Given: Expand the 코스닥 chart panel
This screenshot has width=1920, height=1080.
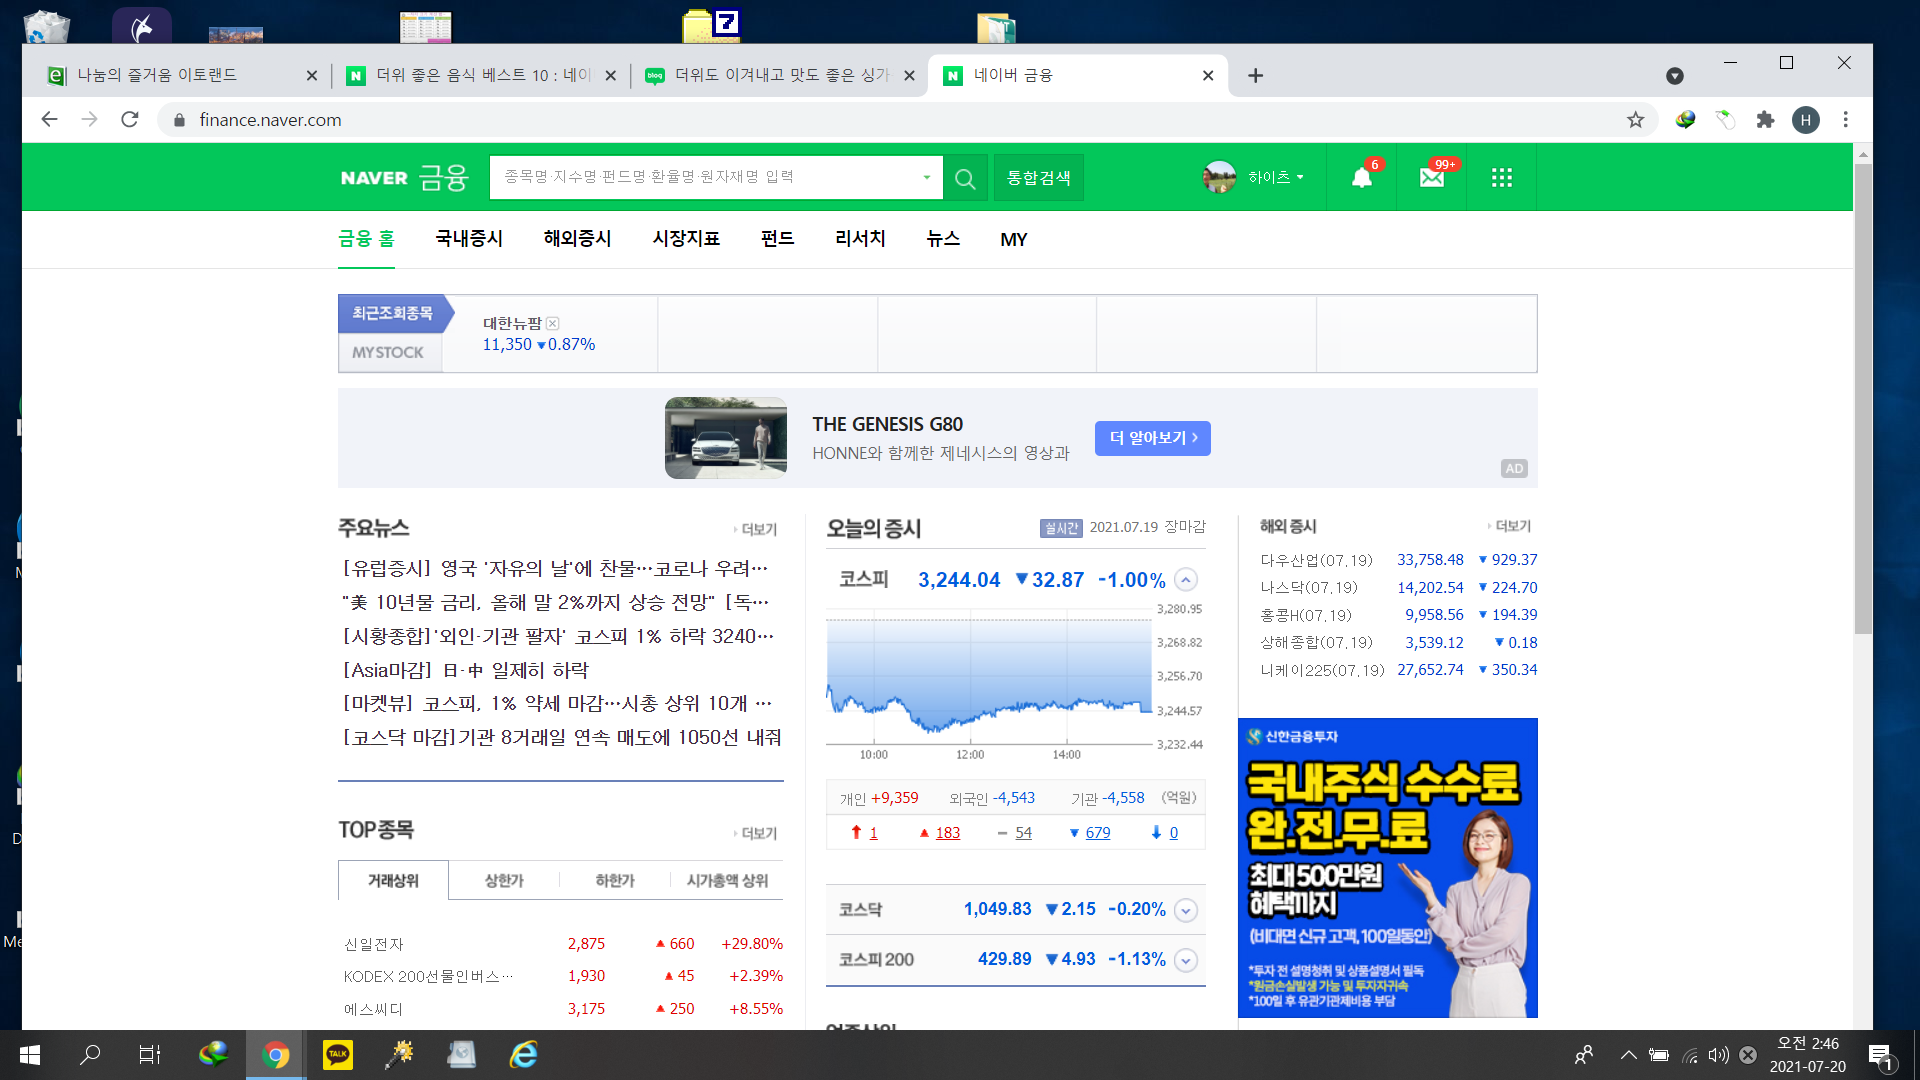Looking at the screenshot, I should click(x=1185, y=910).
